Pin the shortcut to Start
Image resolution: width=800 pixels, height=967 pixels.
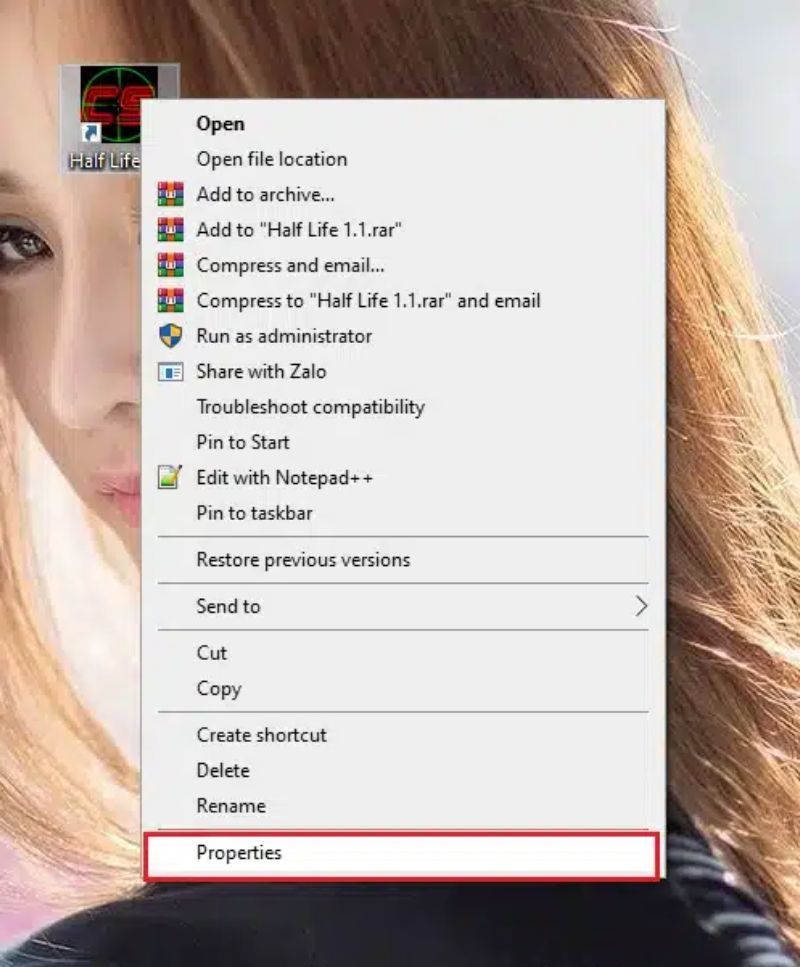point(242,442)
